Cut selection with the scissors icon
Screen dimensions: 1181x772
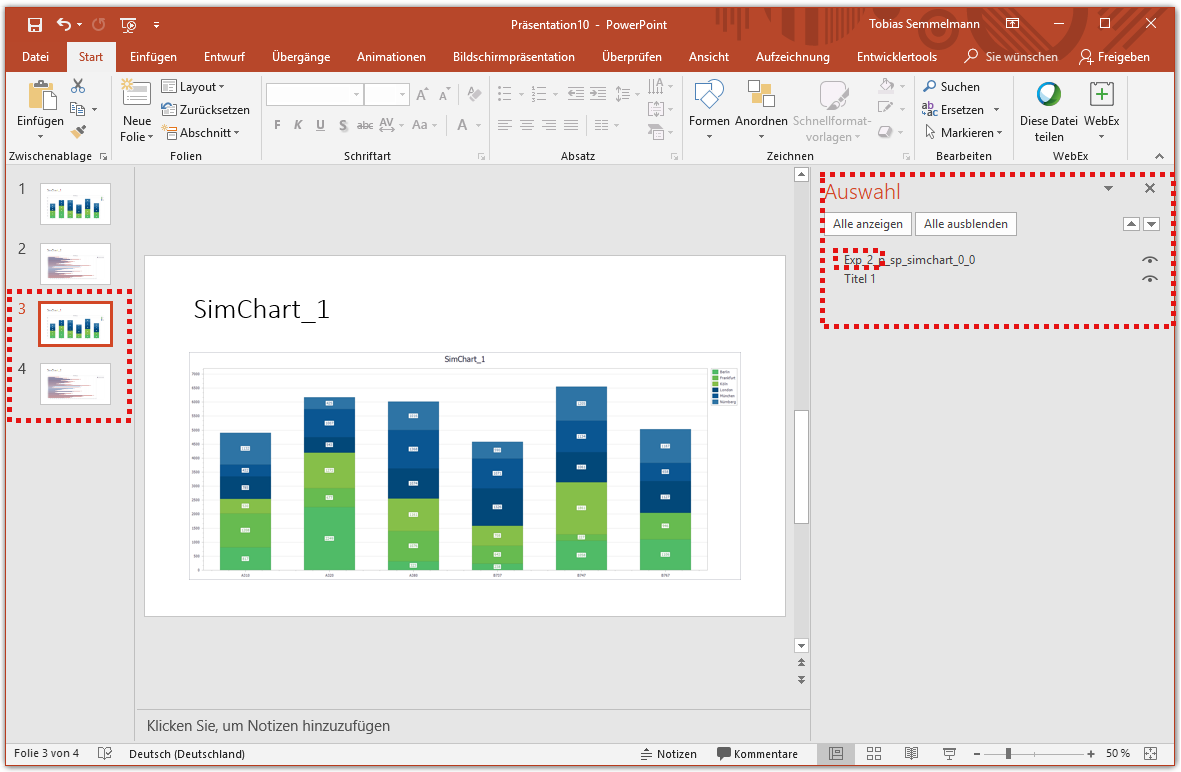(x=78, y=87)
